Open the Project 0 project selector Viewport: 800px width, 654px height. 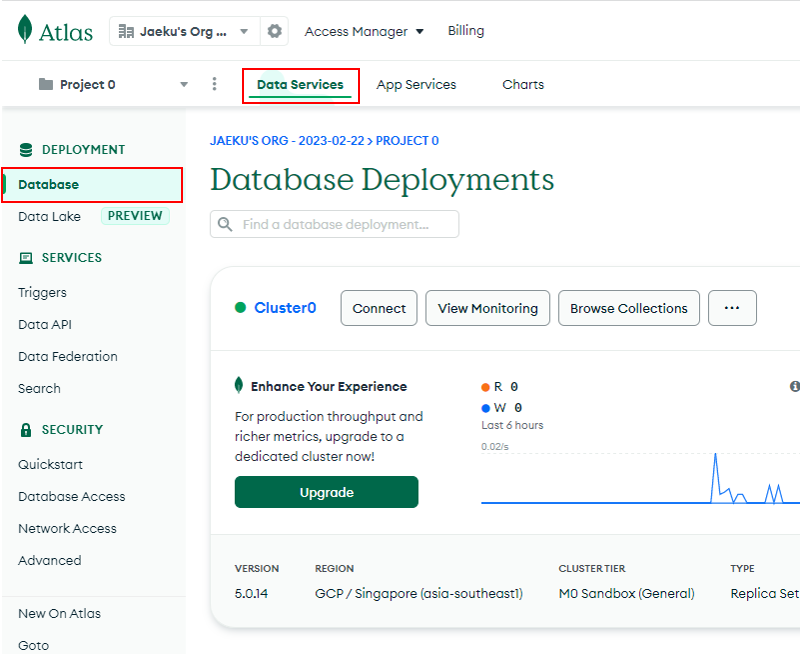pyautogui.click(x=113, y=84)
